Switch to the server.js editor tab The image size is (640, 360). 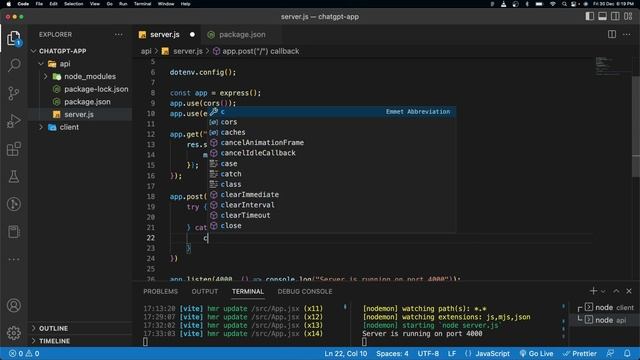tap(164, 35)
